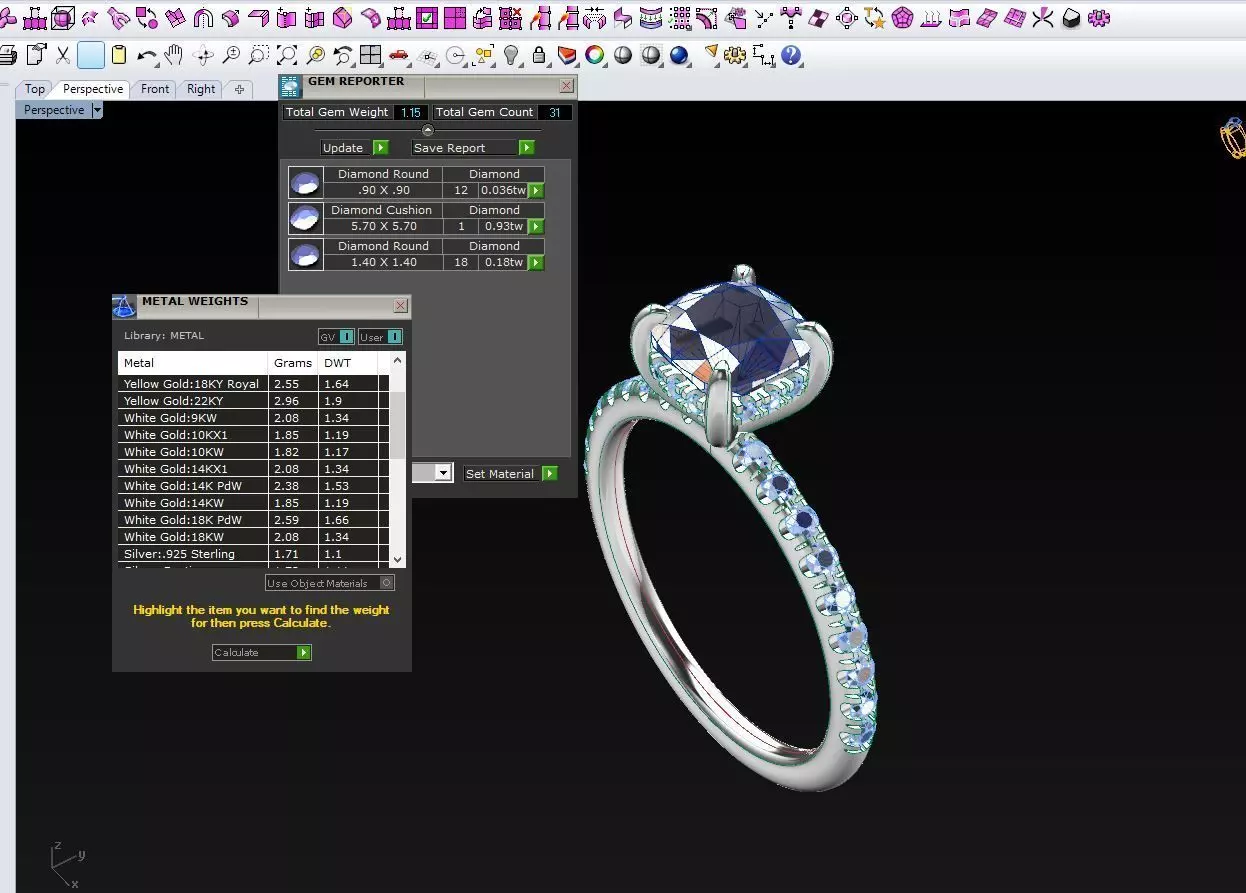Viewport: 1246px width, 893px height.
Task: Select the wireframe sphere display icon
Action: click(651, 55)
